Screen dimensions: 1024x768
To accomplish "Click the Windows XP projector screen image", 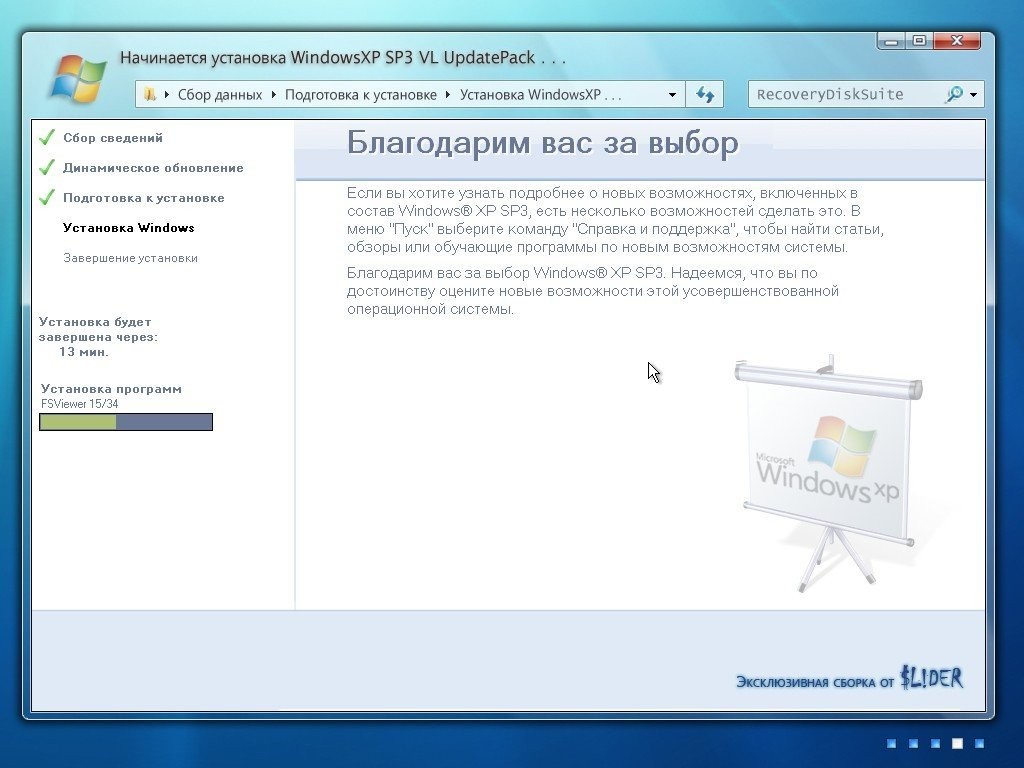I will pos(829,473).
